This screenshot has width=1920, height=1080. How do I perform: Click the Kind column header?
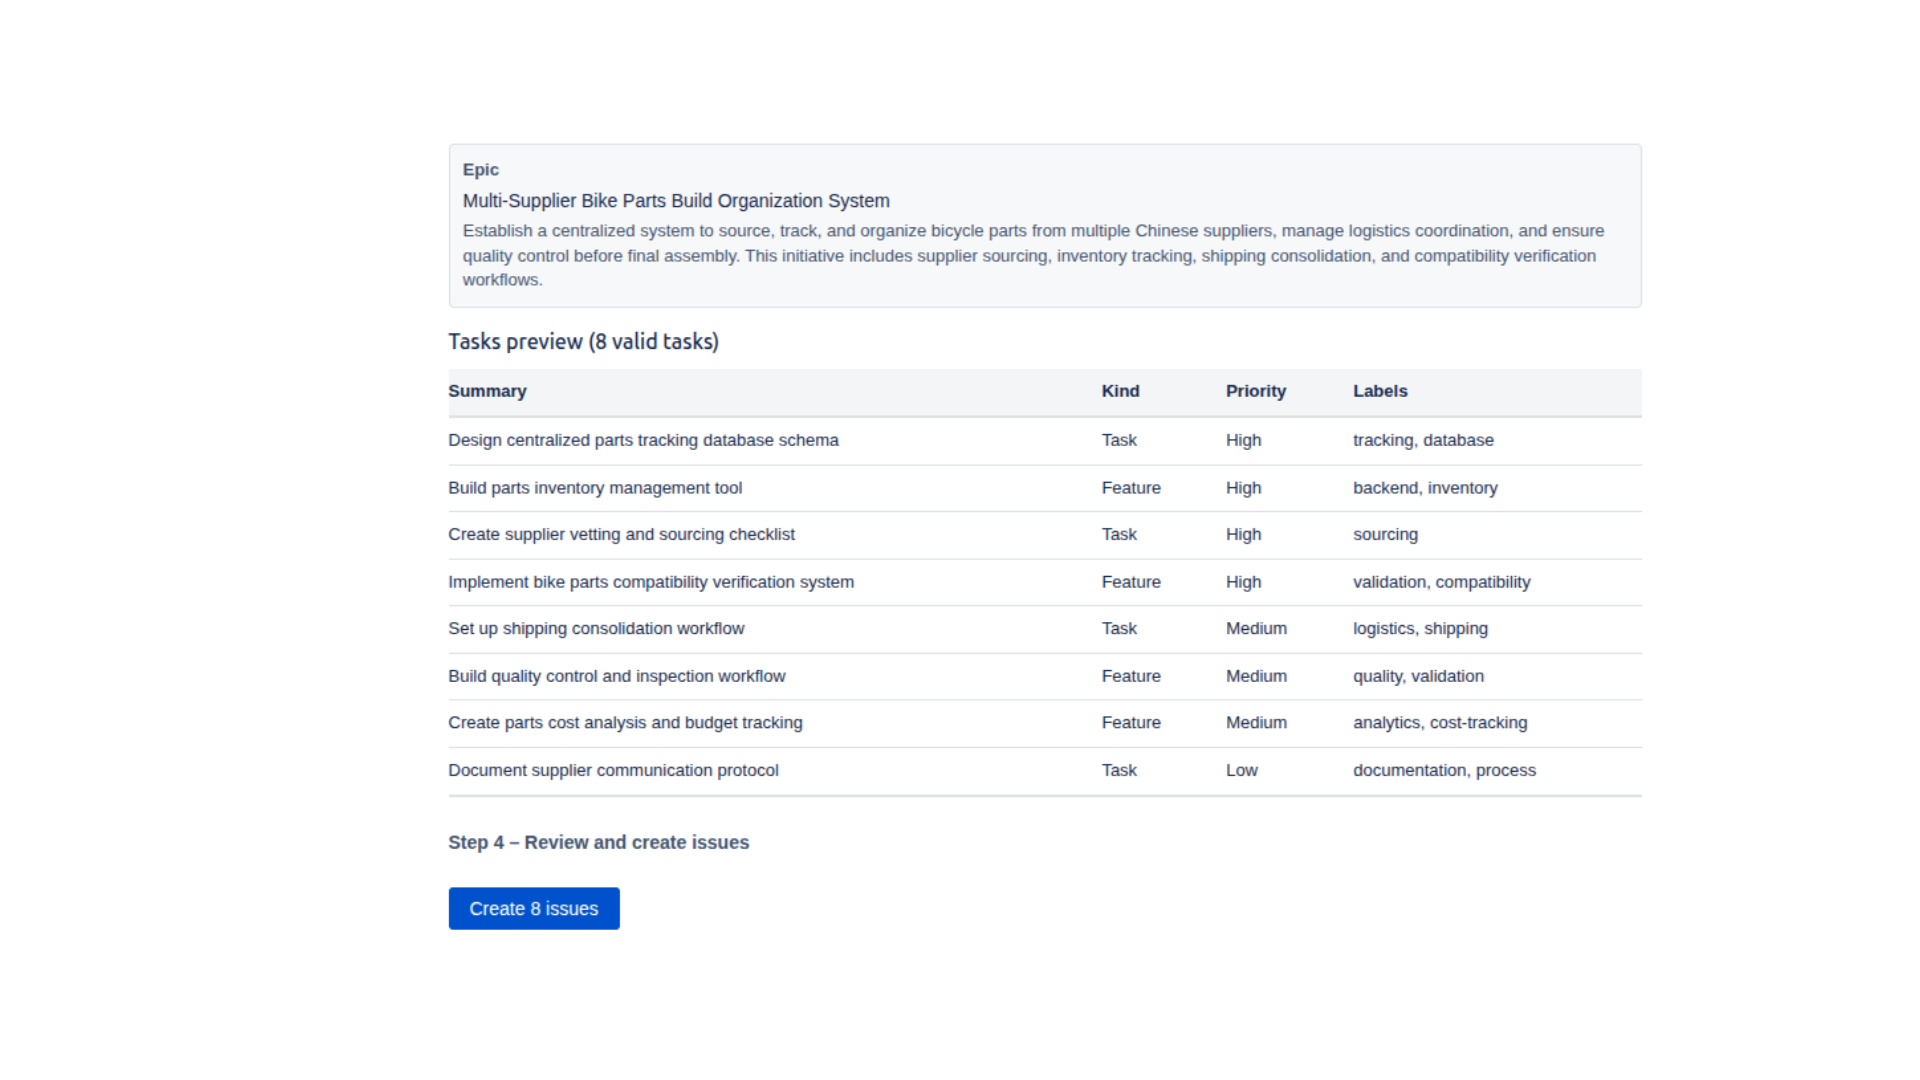(x=1120, y=391)
